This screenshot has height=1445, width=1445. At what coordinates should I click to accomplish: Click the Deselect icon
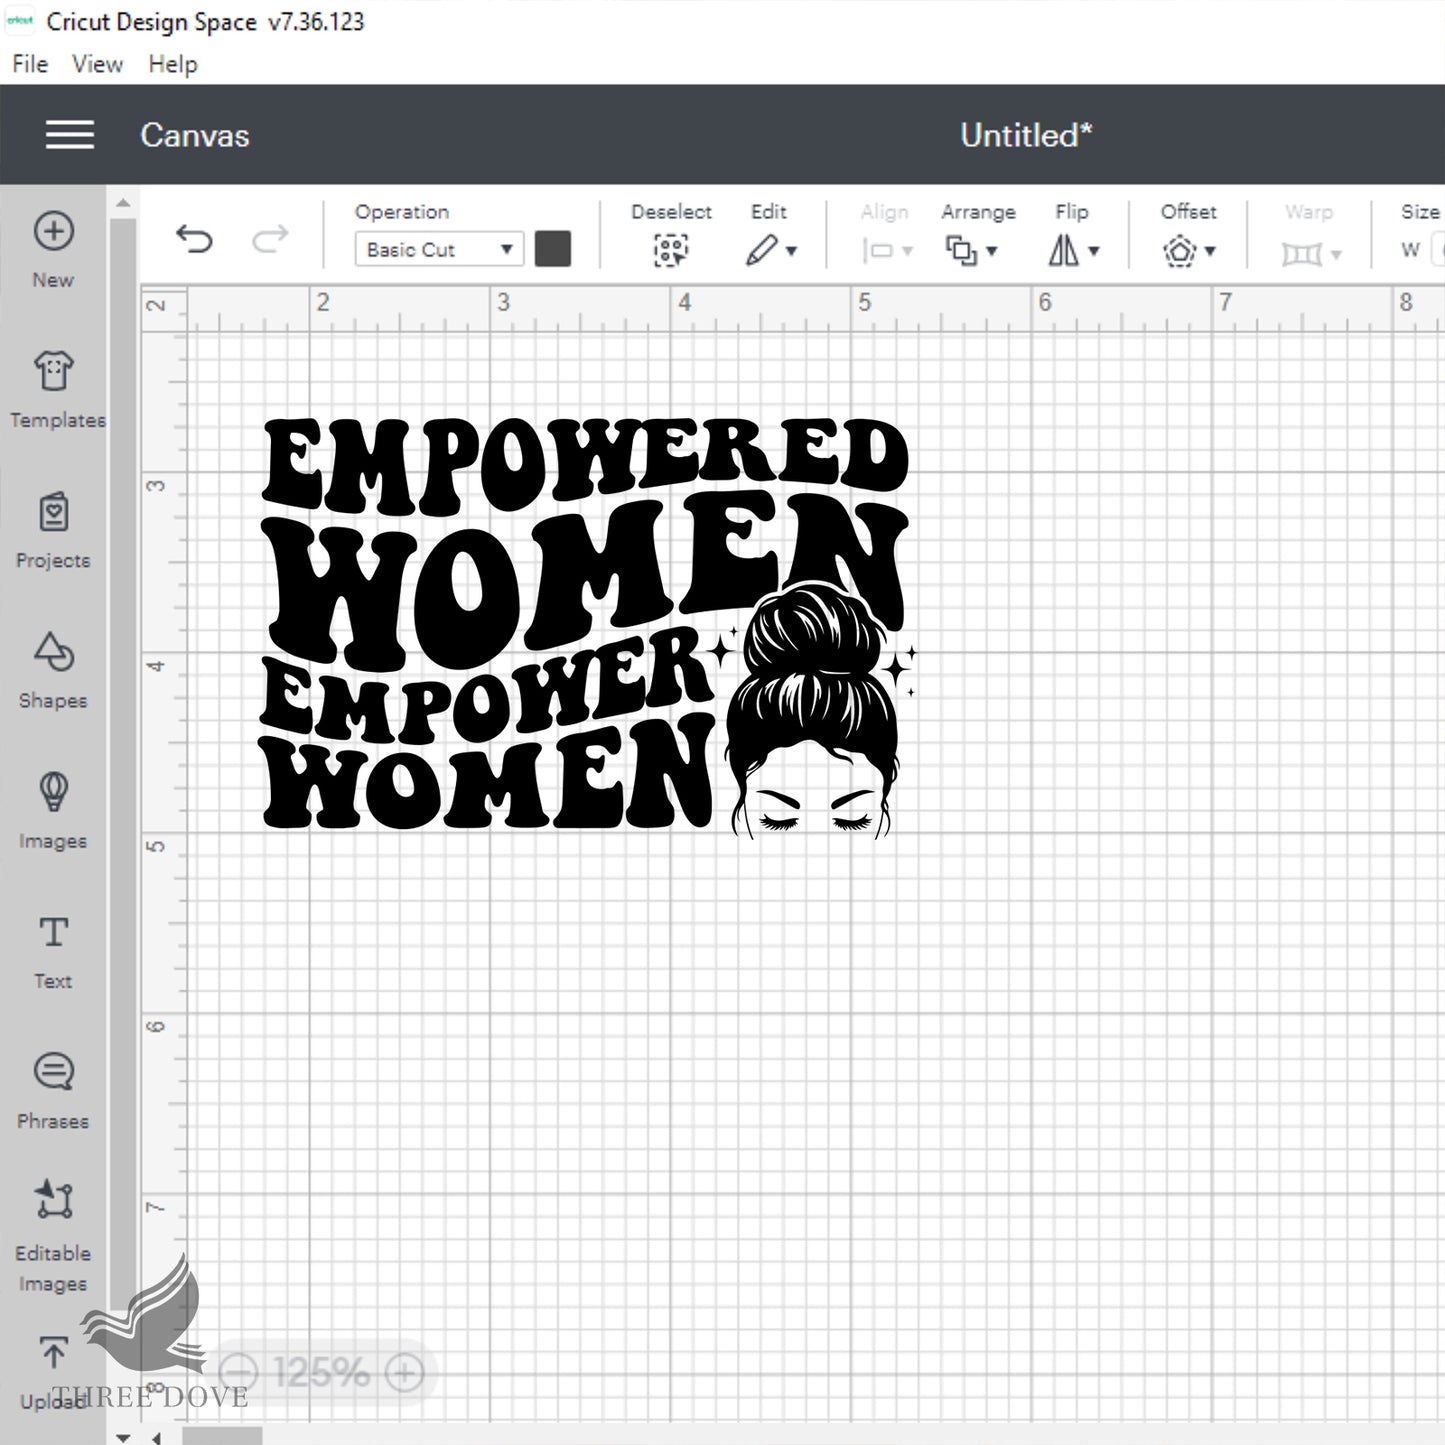pyautogui.click(x=671, y=250)
